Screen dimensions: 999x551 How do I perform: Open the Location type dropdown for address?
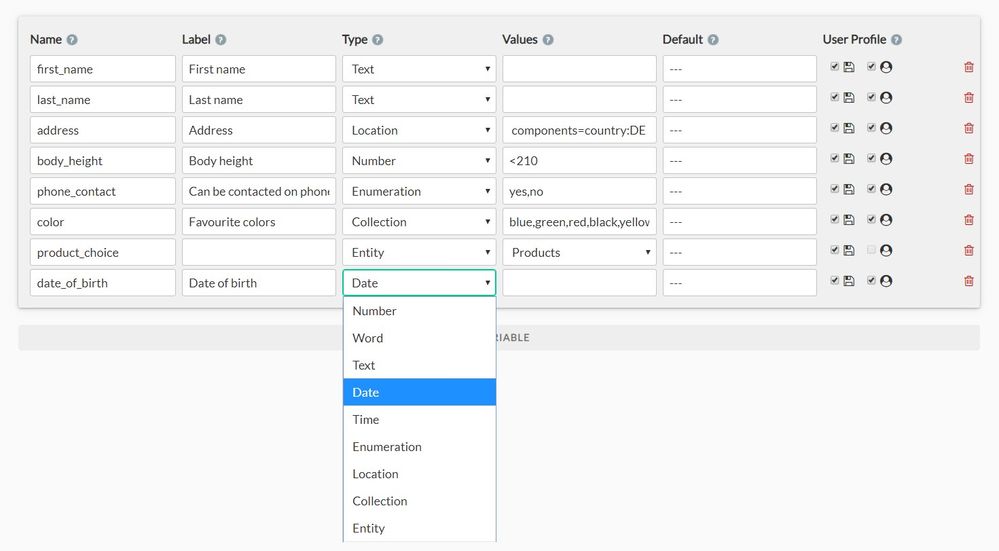coord(419,130)
